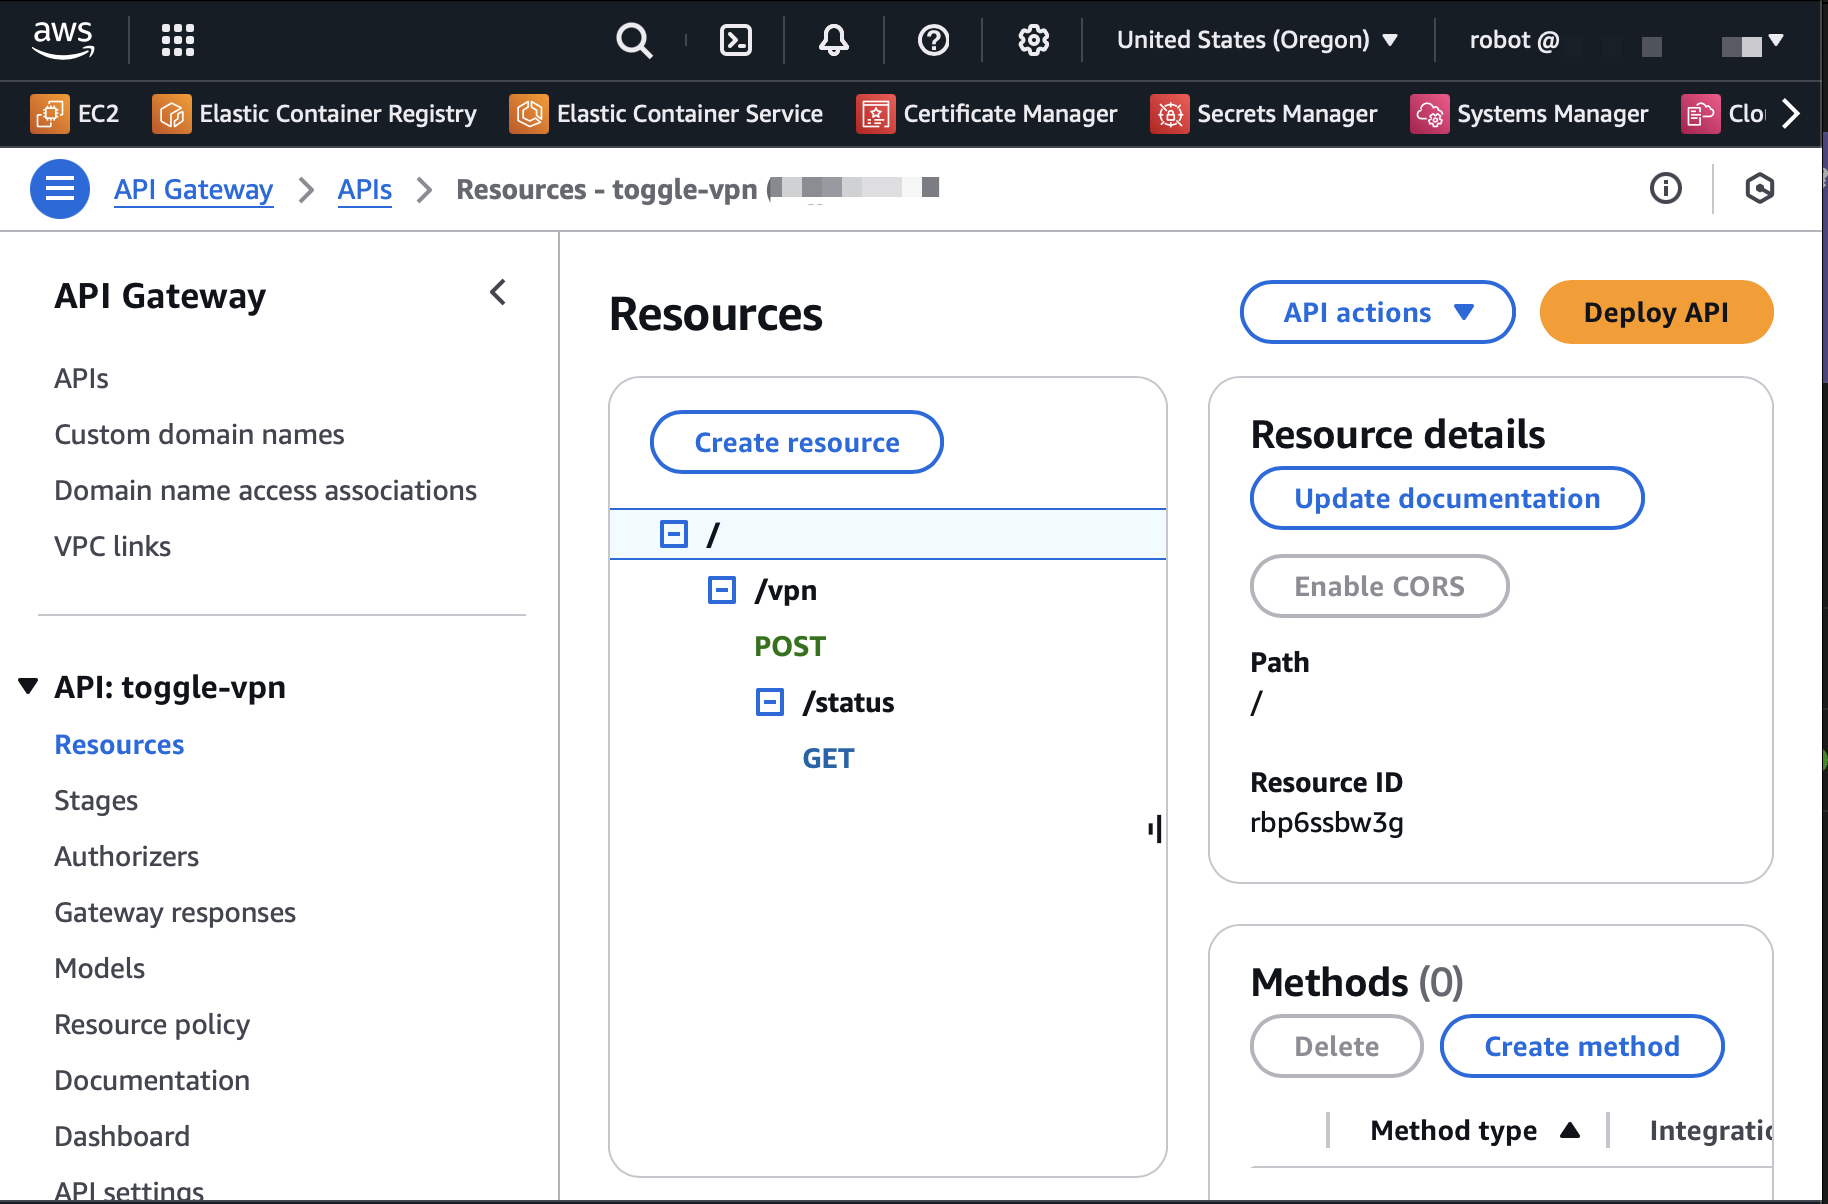
Task: Click Create resource button
Action: coord(797,442)
